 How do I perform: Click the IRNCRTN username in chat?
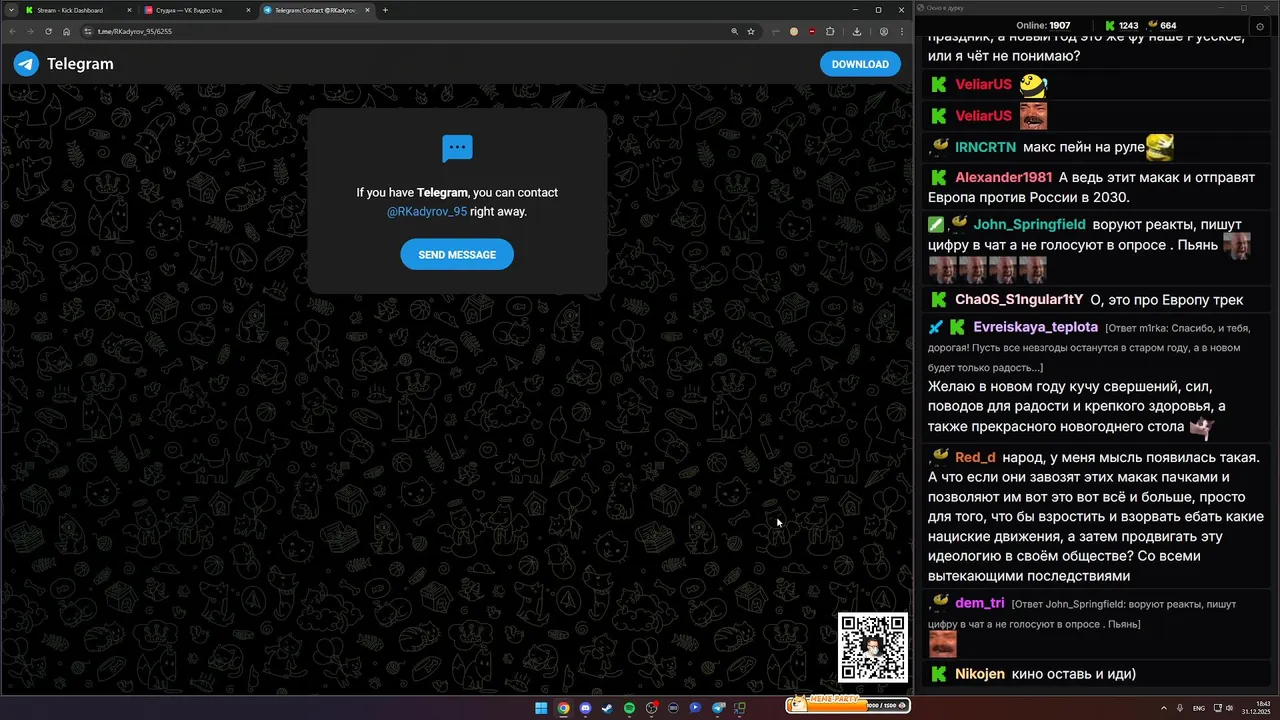tap(985, 147)
